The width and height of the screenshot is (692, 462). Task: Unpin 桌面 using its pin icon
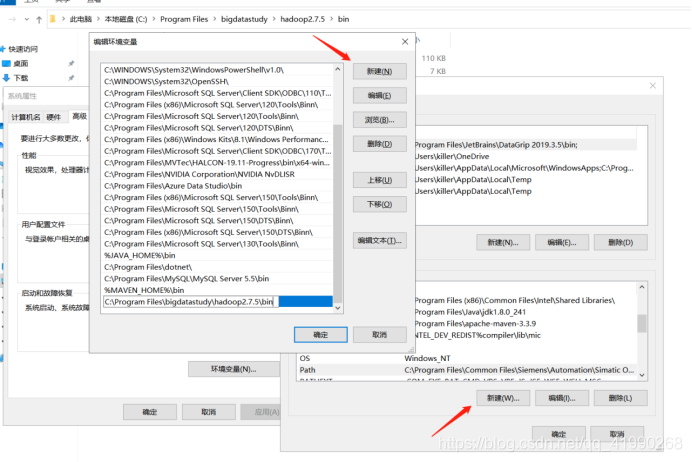pyautogui.click(x=71, y=64)
